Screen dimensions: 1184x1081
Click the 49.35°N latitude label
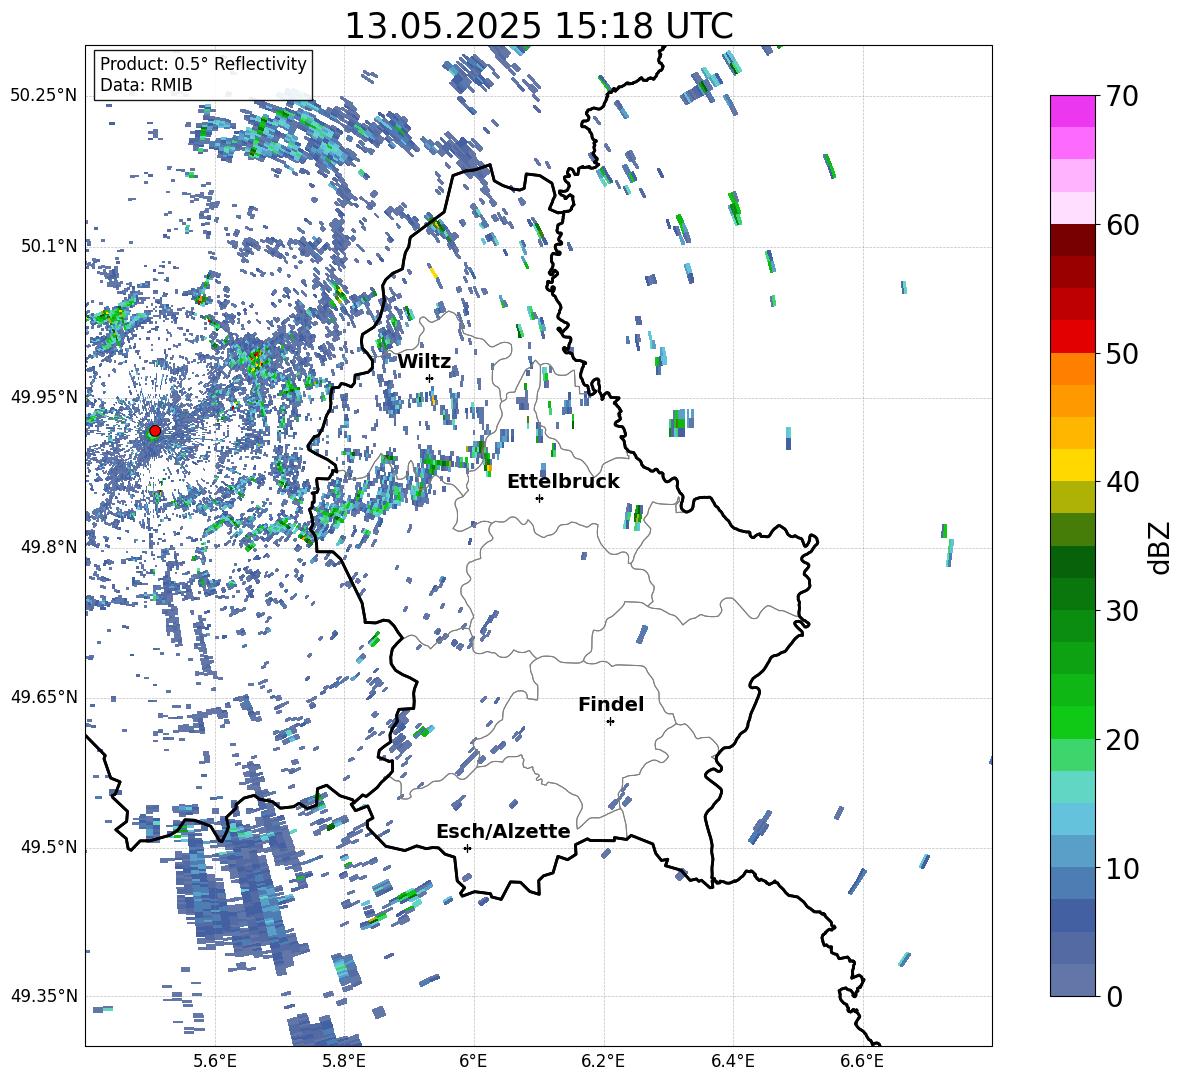(x=44, y=996)
